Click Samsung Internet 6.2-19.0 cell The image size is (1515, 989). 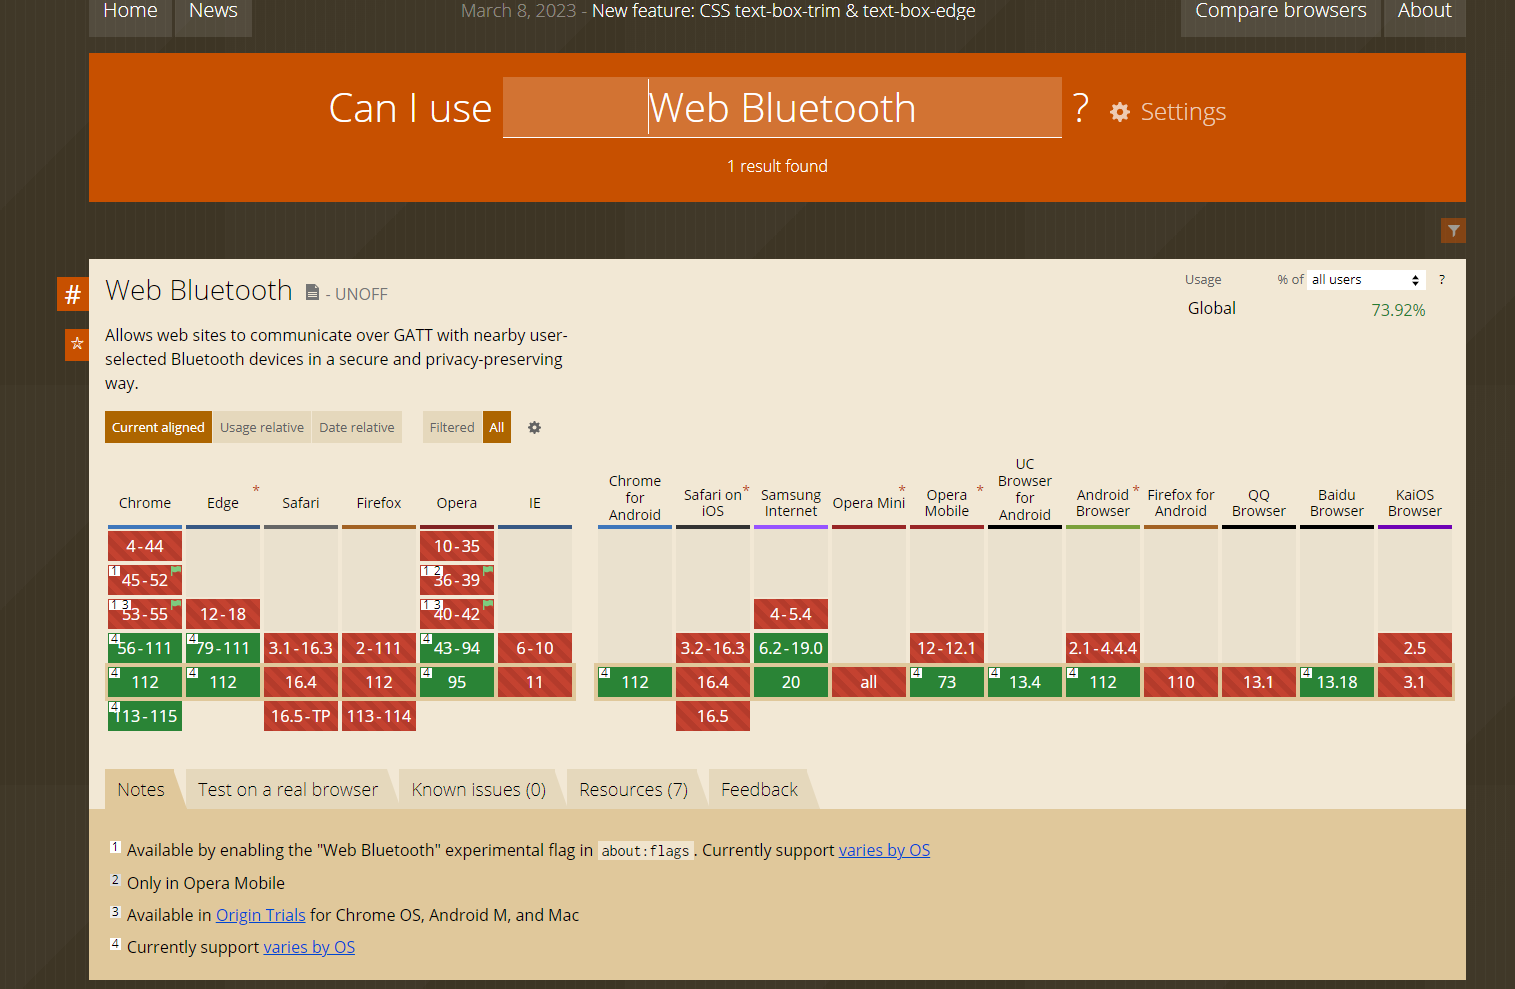click(x=791, y=648)
